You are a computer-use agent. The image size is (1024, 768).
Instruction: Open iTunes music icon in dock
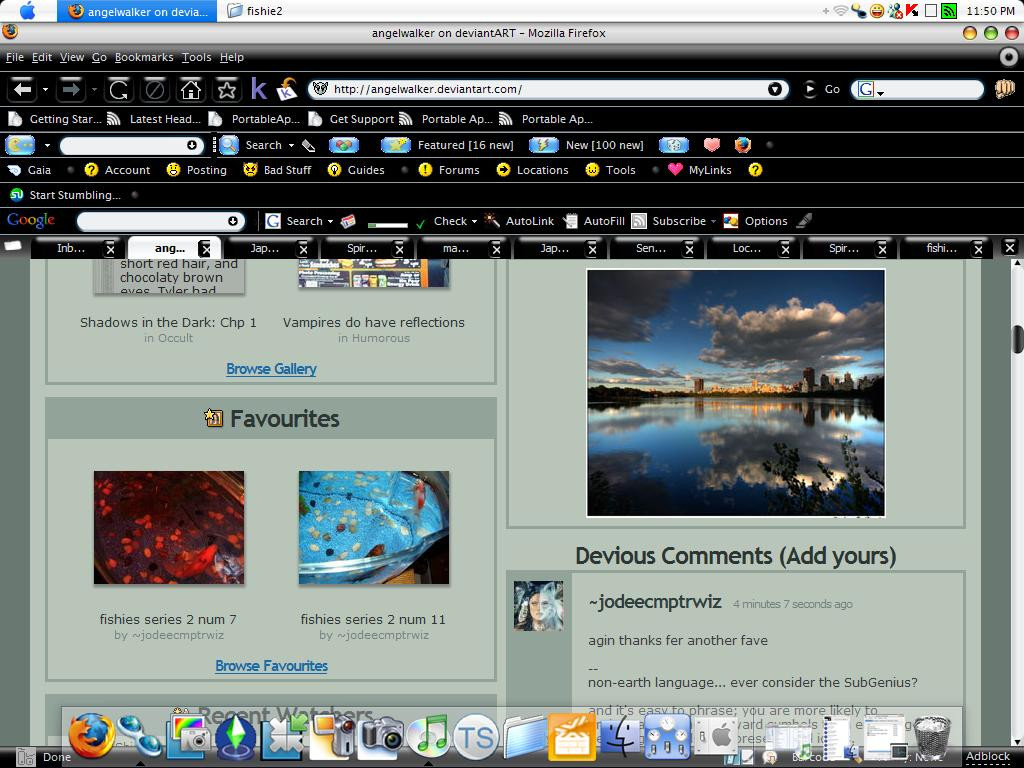click(x=428, y=737)
